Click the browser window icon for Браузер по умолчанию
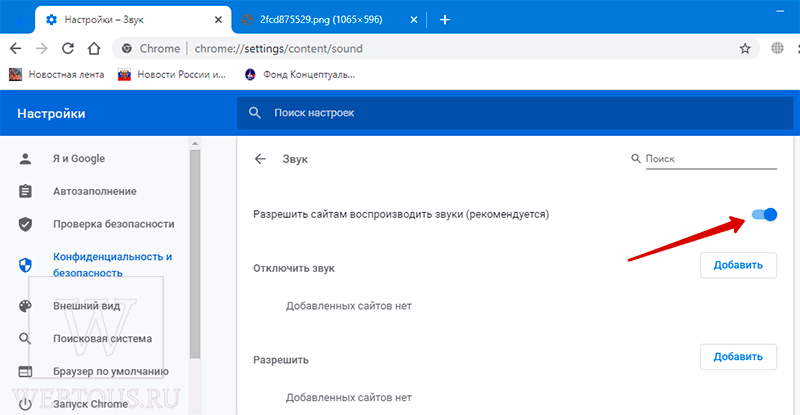The height and width of the screenshot is (415, 800). (25, 371)
